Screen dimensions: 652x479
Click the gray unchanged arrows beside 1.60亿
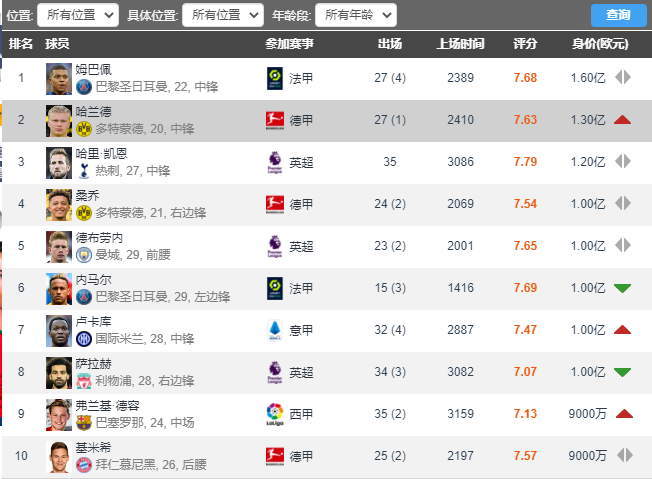tap(623, 77)
